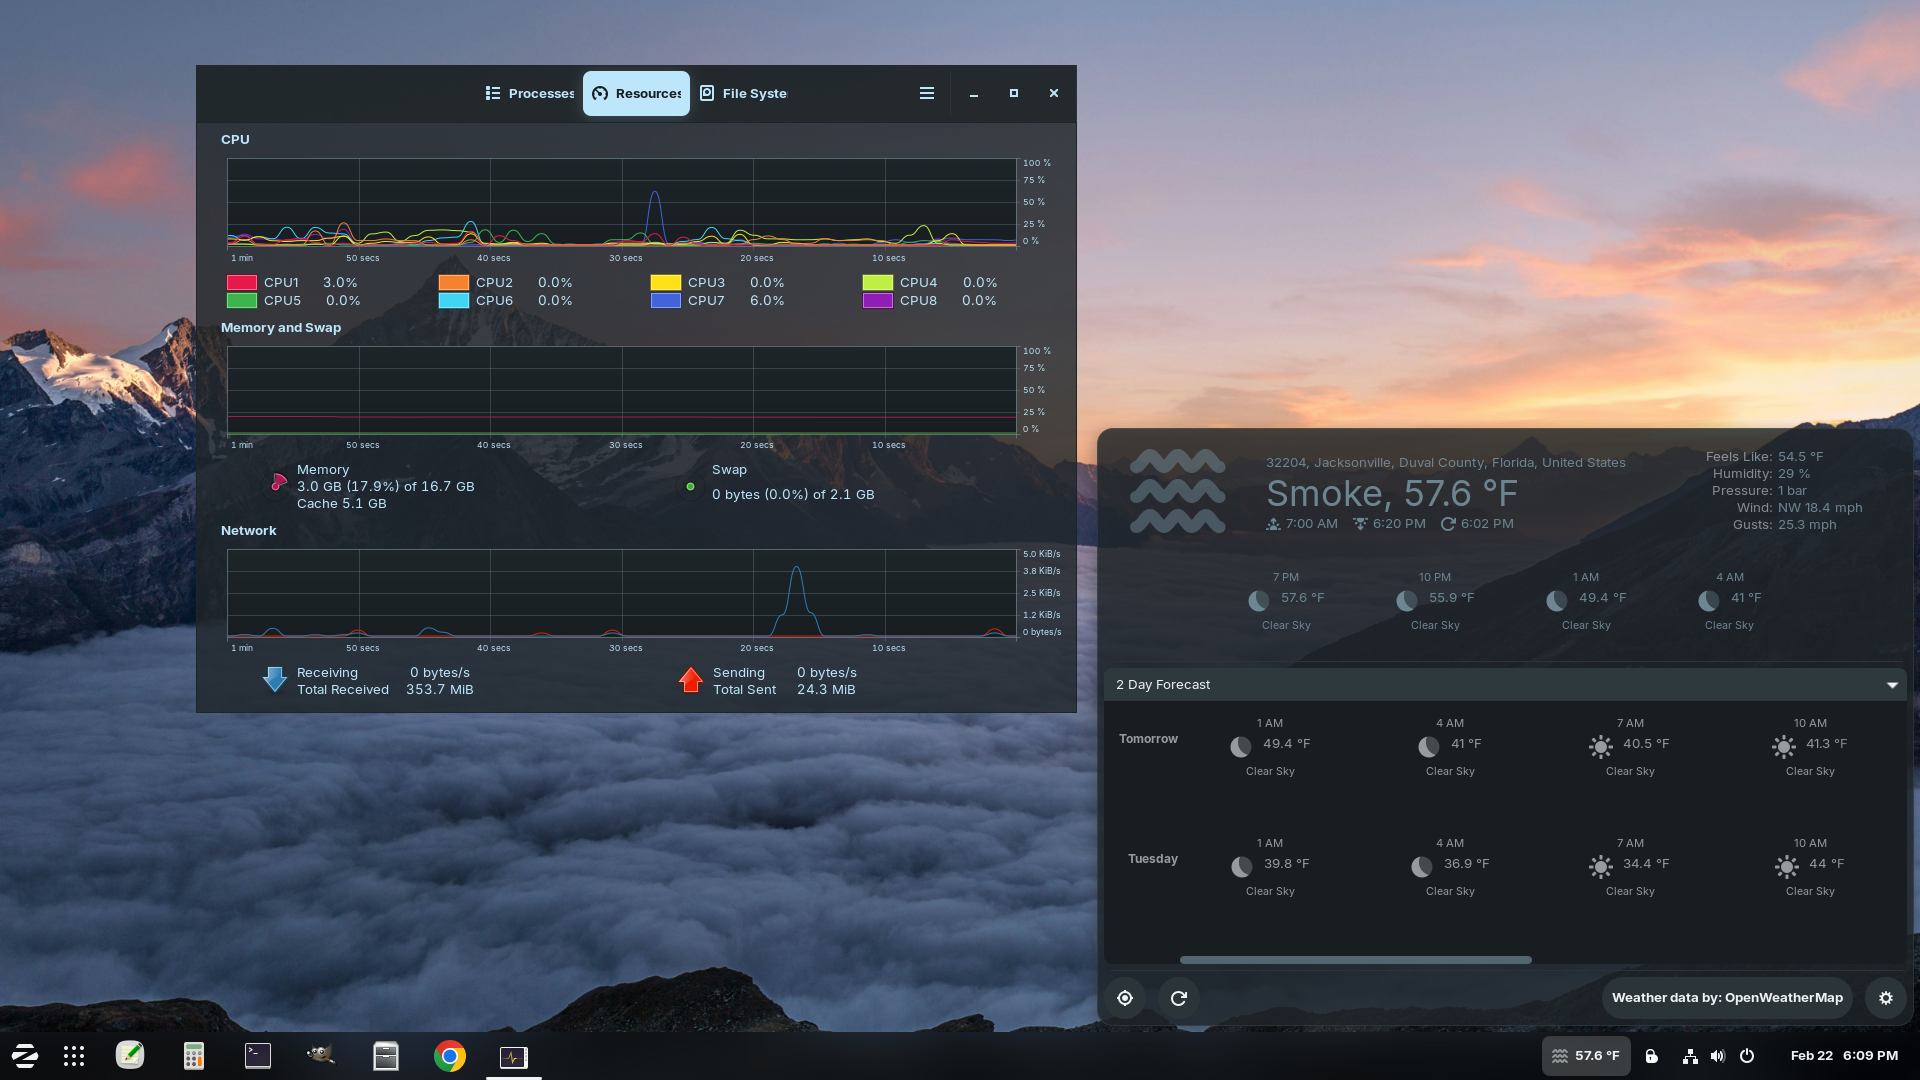Select the Resources tab
This screenshot has height=1080, width=1920.
(636, 93)
